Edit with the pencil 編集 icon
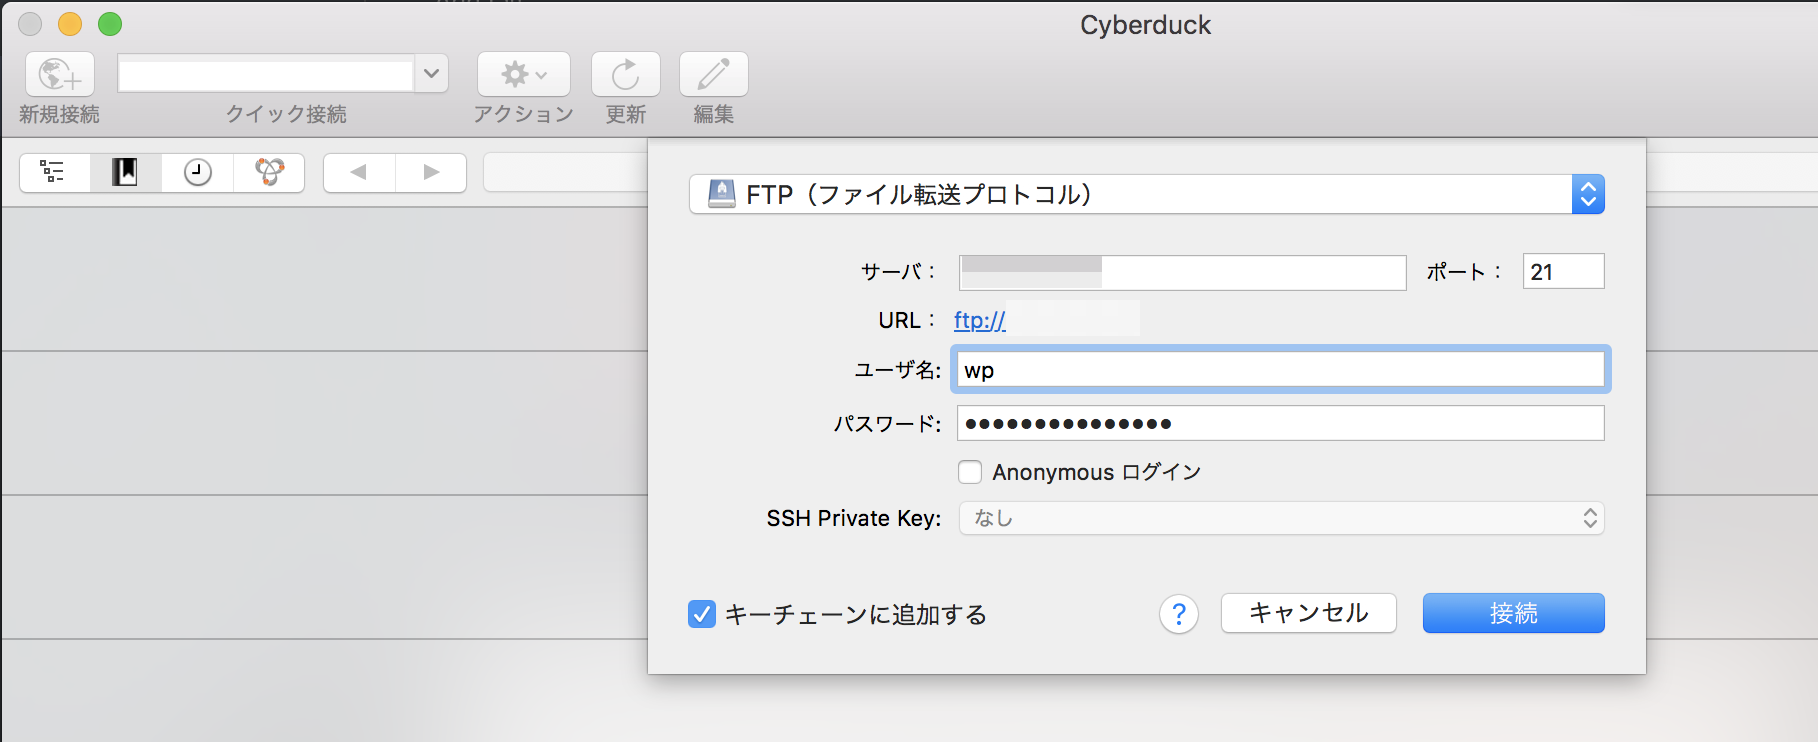 (714, 74)
